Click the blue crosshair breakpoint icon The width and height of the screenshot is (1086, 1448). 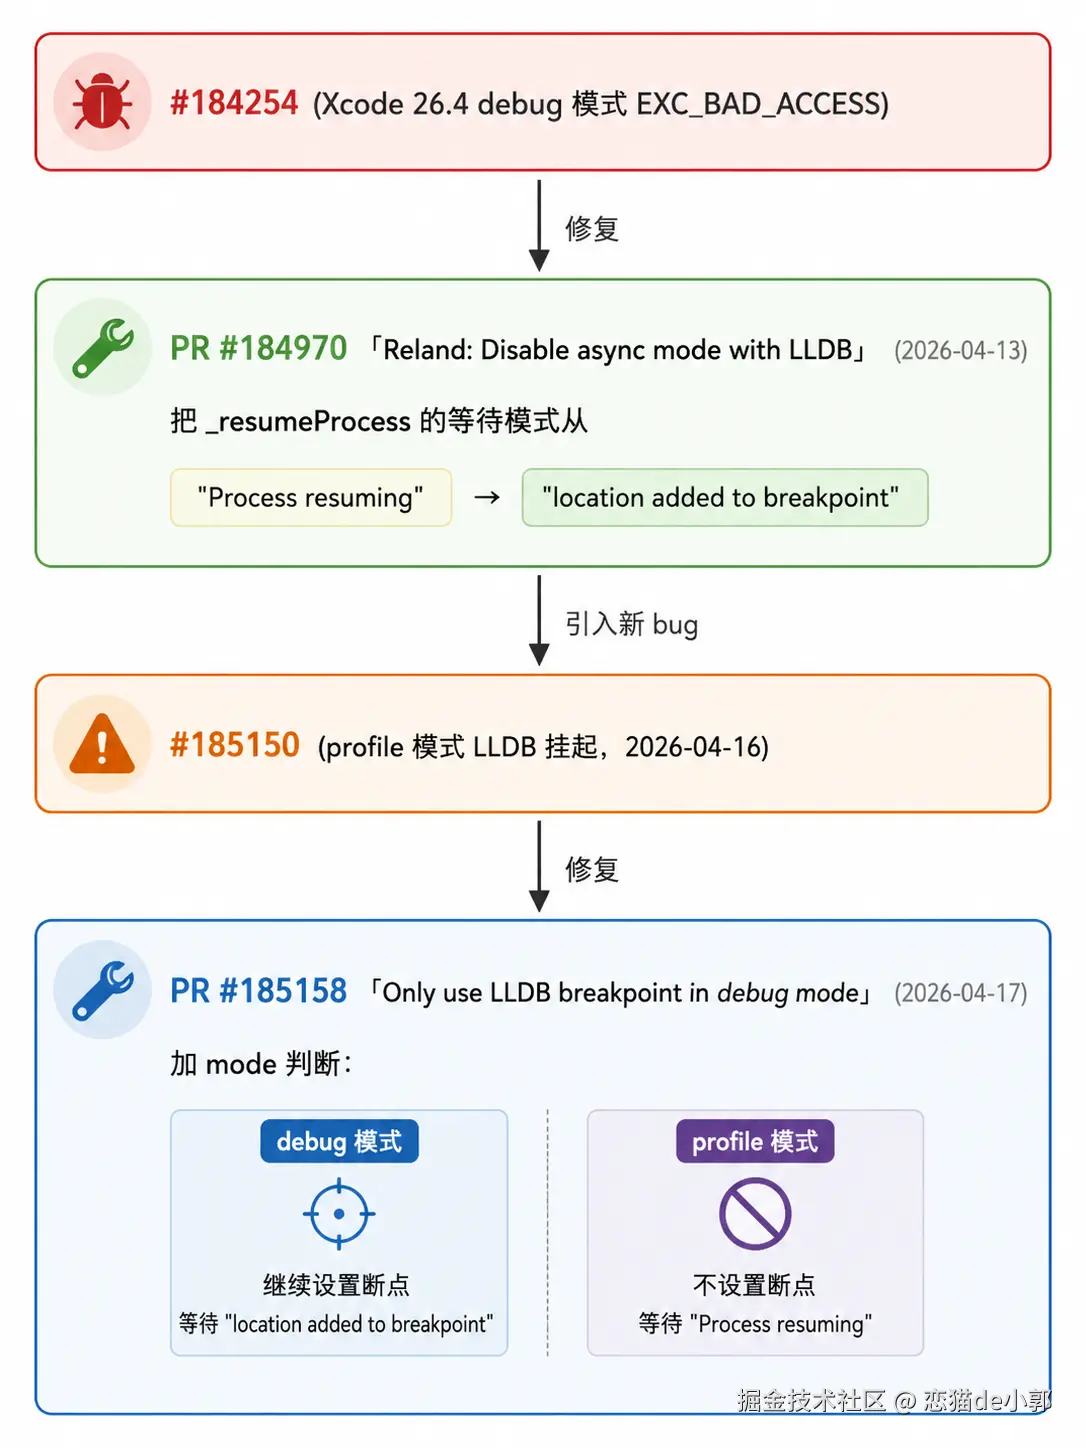coord(339,1213)
